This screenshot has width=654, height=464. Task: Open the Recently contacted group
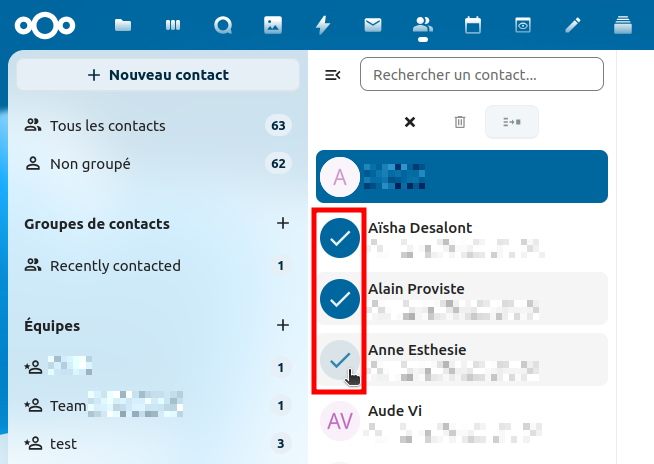[x=115, y=266]
